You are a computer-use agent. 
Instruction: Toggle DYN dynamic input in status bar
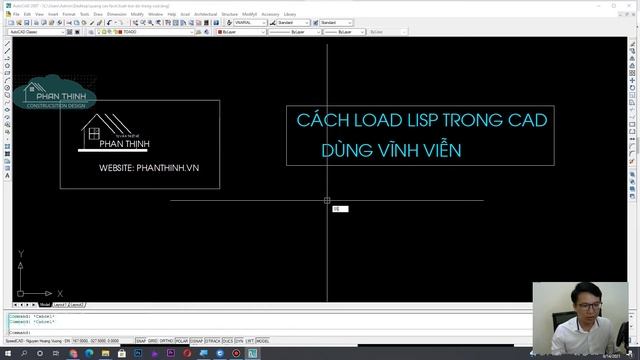(x=239, y=341)
